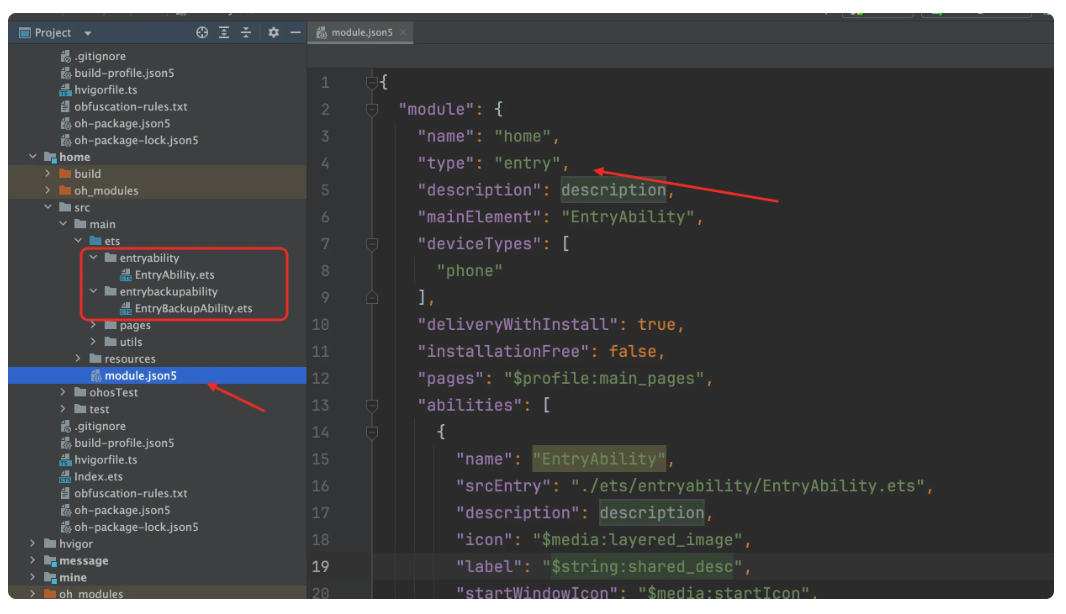
Task: Open Project panel settings gear
Action: (274, 33)
